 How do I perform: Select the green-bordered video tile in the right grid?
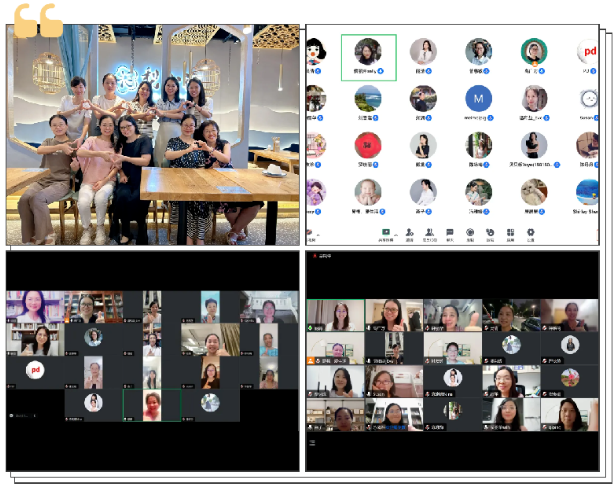click(x=336, y=315)
